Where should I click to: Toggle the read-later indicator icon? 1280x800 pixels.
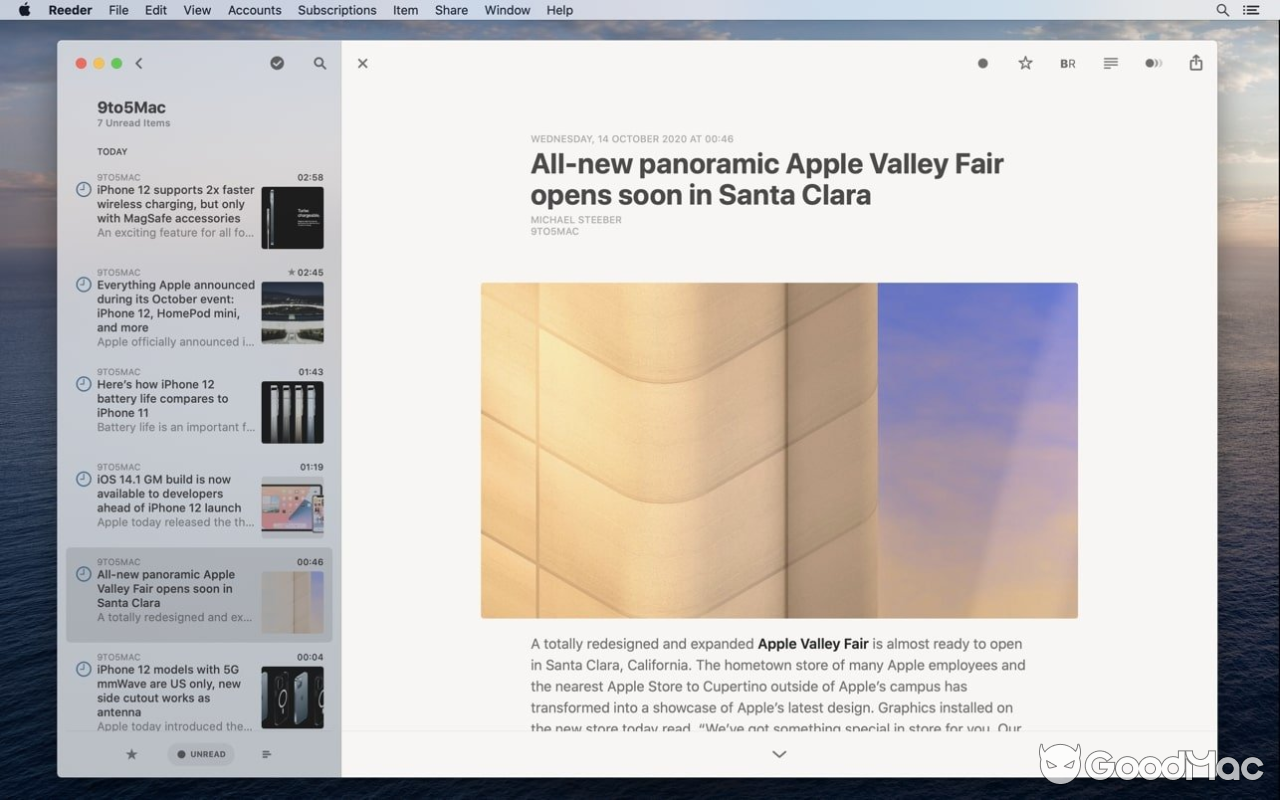(1153, 63)
